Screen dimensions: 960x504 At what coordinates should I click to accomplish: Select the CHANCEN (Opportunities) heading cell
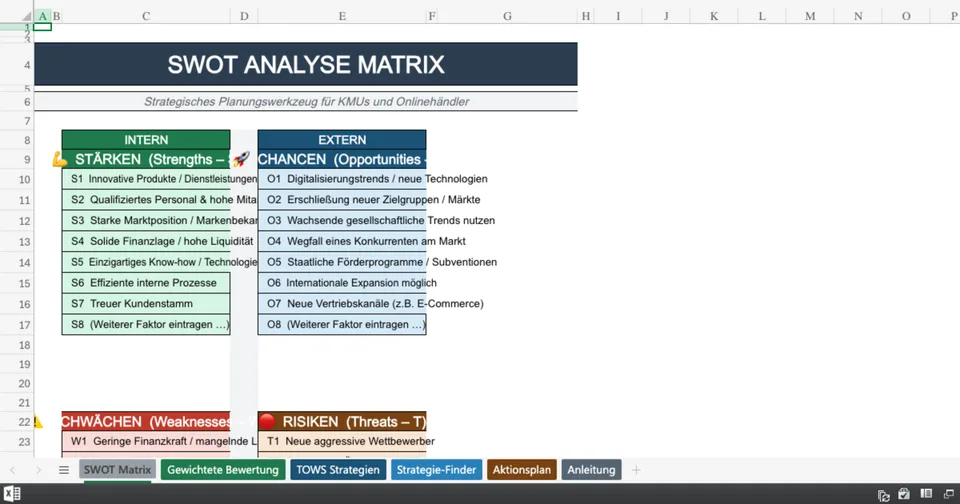click(x=342, y=159)
